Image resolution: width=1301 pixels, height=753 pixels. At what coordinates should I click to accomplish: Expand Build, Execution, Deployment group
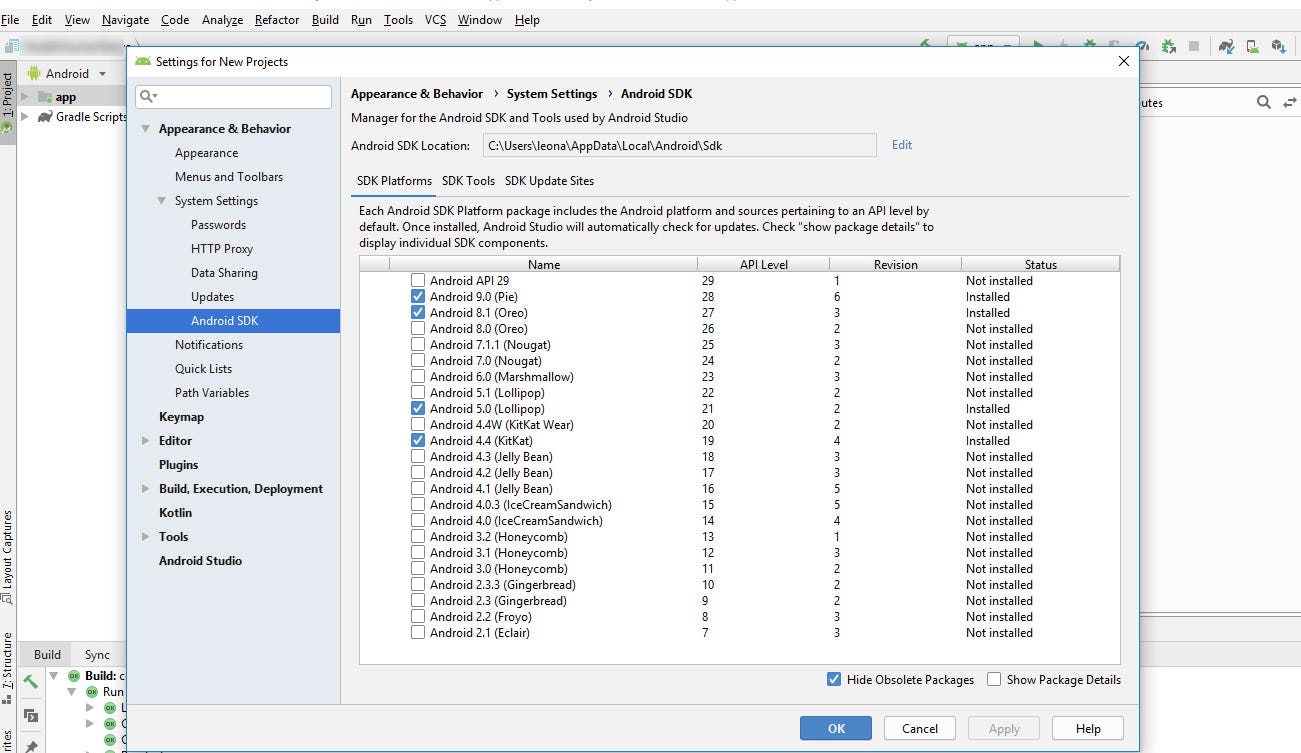(146, 489)
